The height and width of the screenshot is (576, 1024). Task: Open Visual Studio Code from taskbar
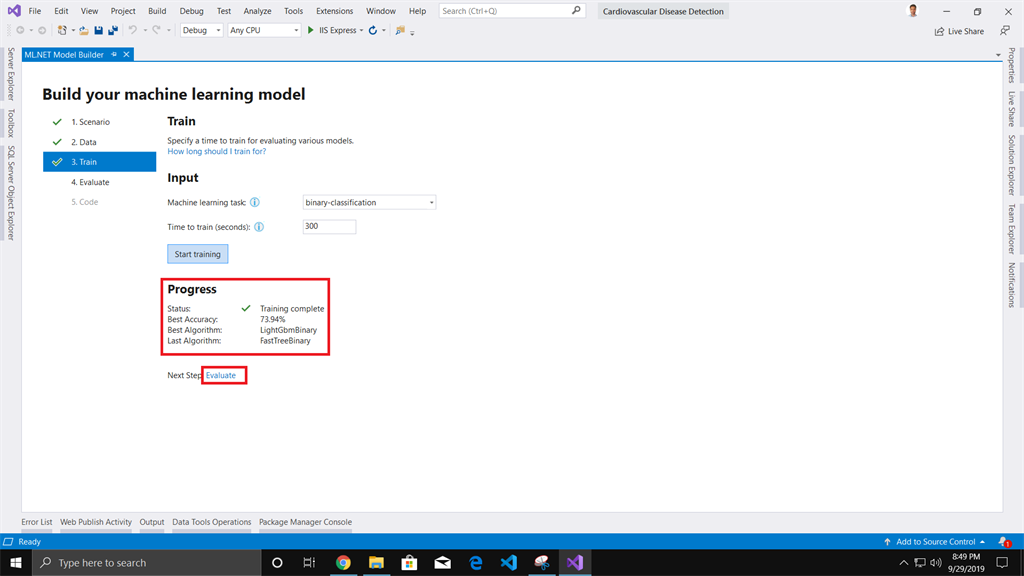[509, 562]
